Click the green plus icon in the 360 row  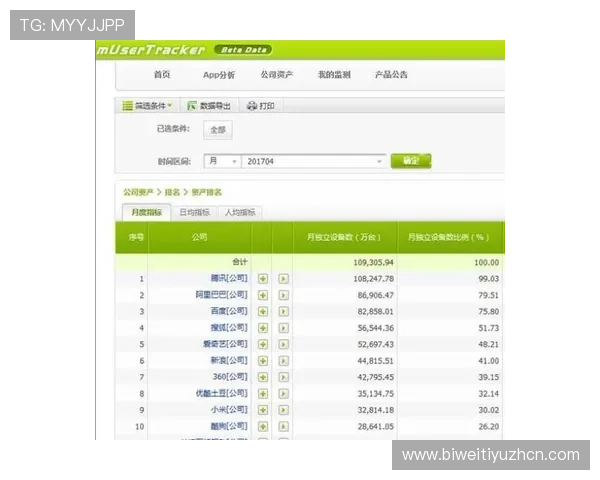pyautogui.click(x=263, y=376)
